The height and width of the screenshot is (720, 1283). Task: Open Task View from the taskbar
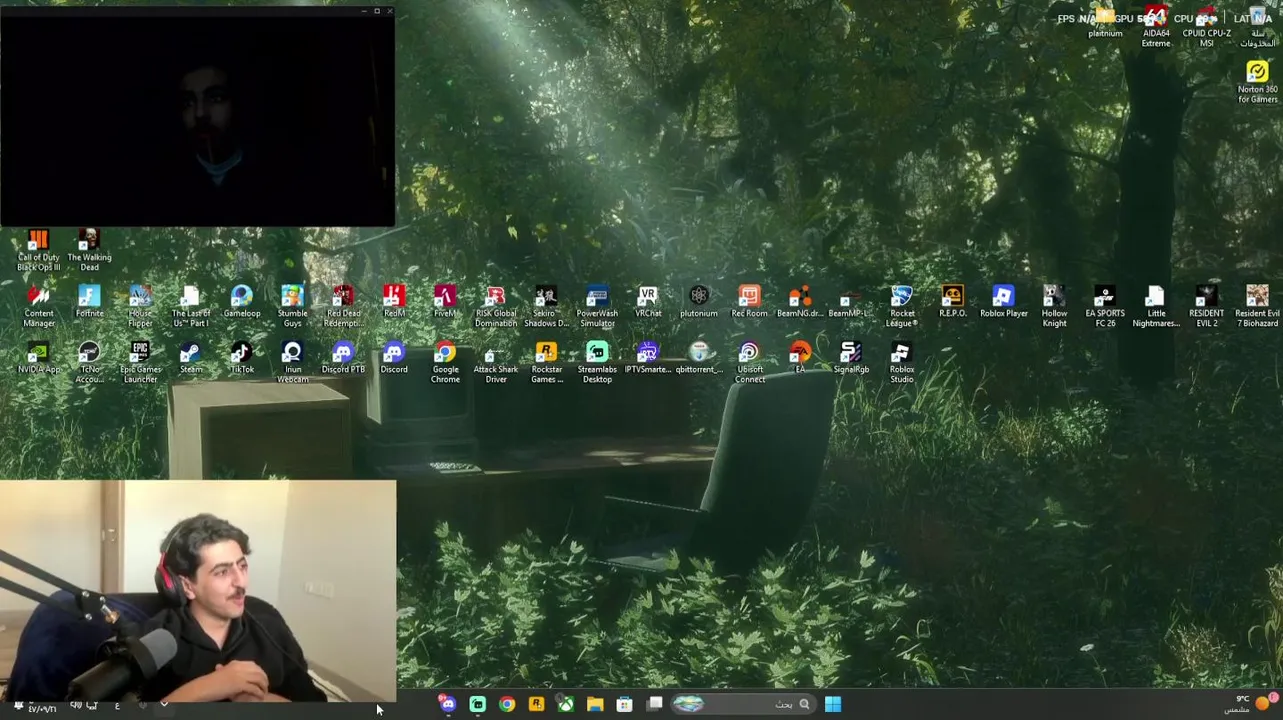(x=655, y=704)
